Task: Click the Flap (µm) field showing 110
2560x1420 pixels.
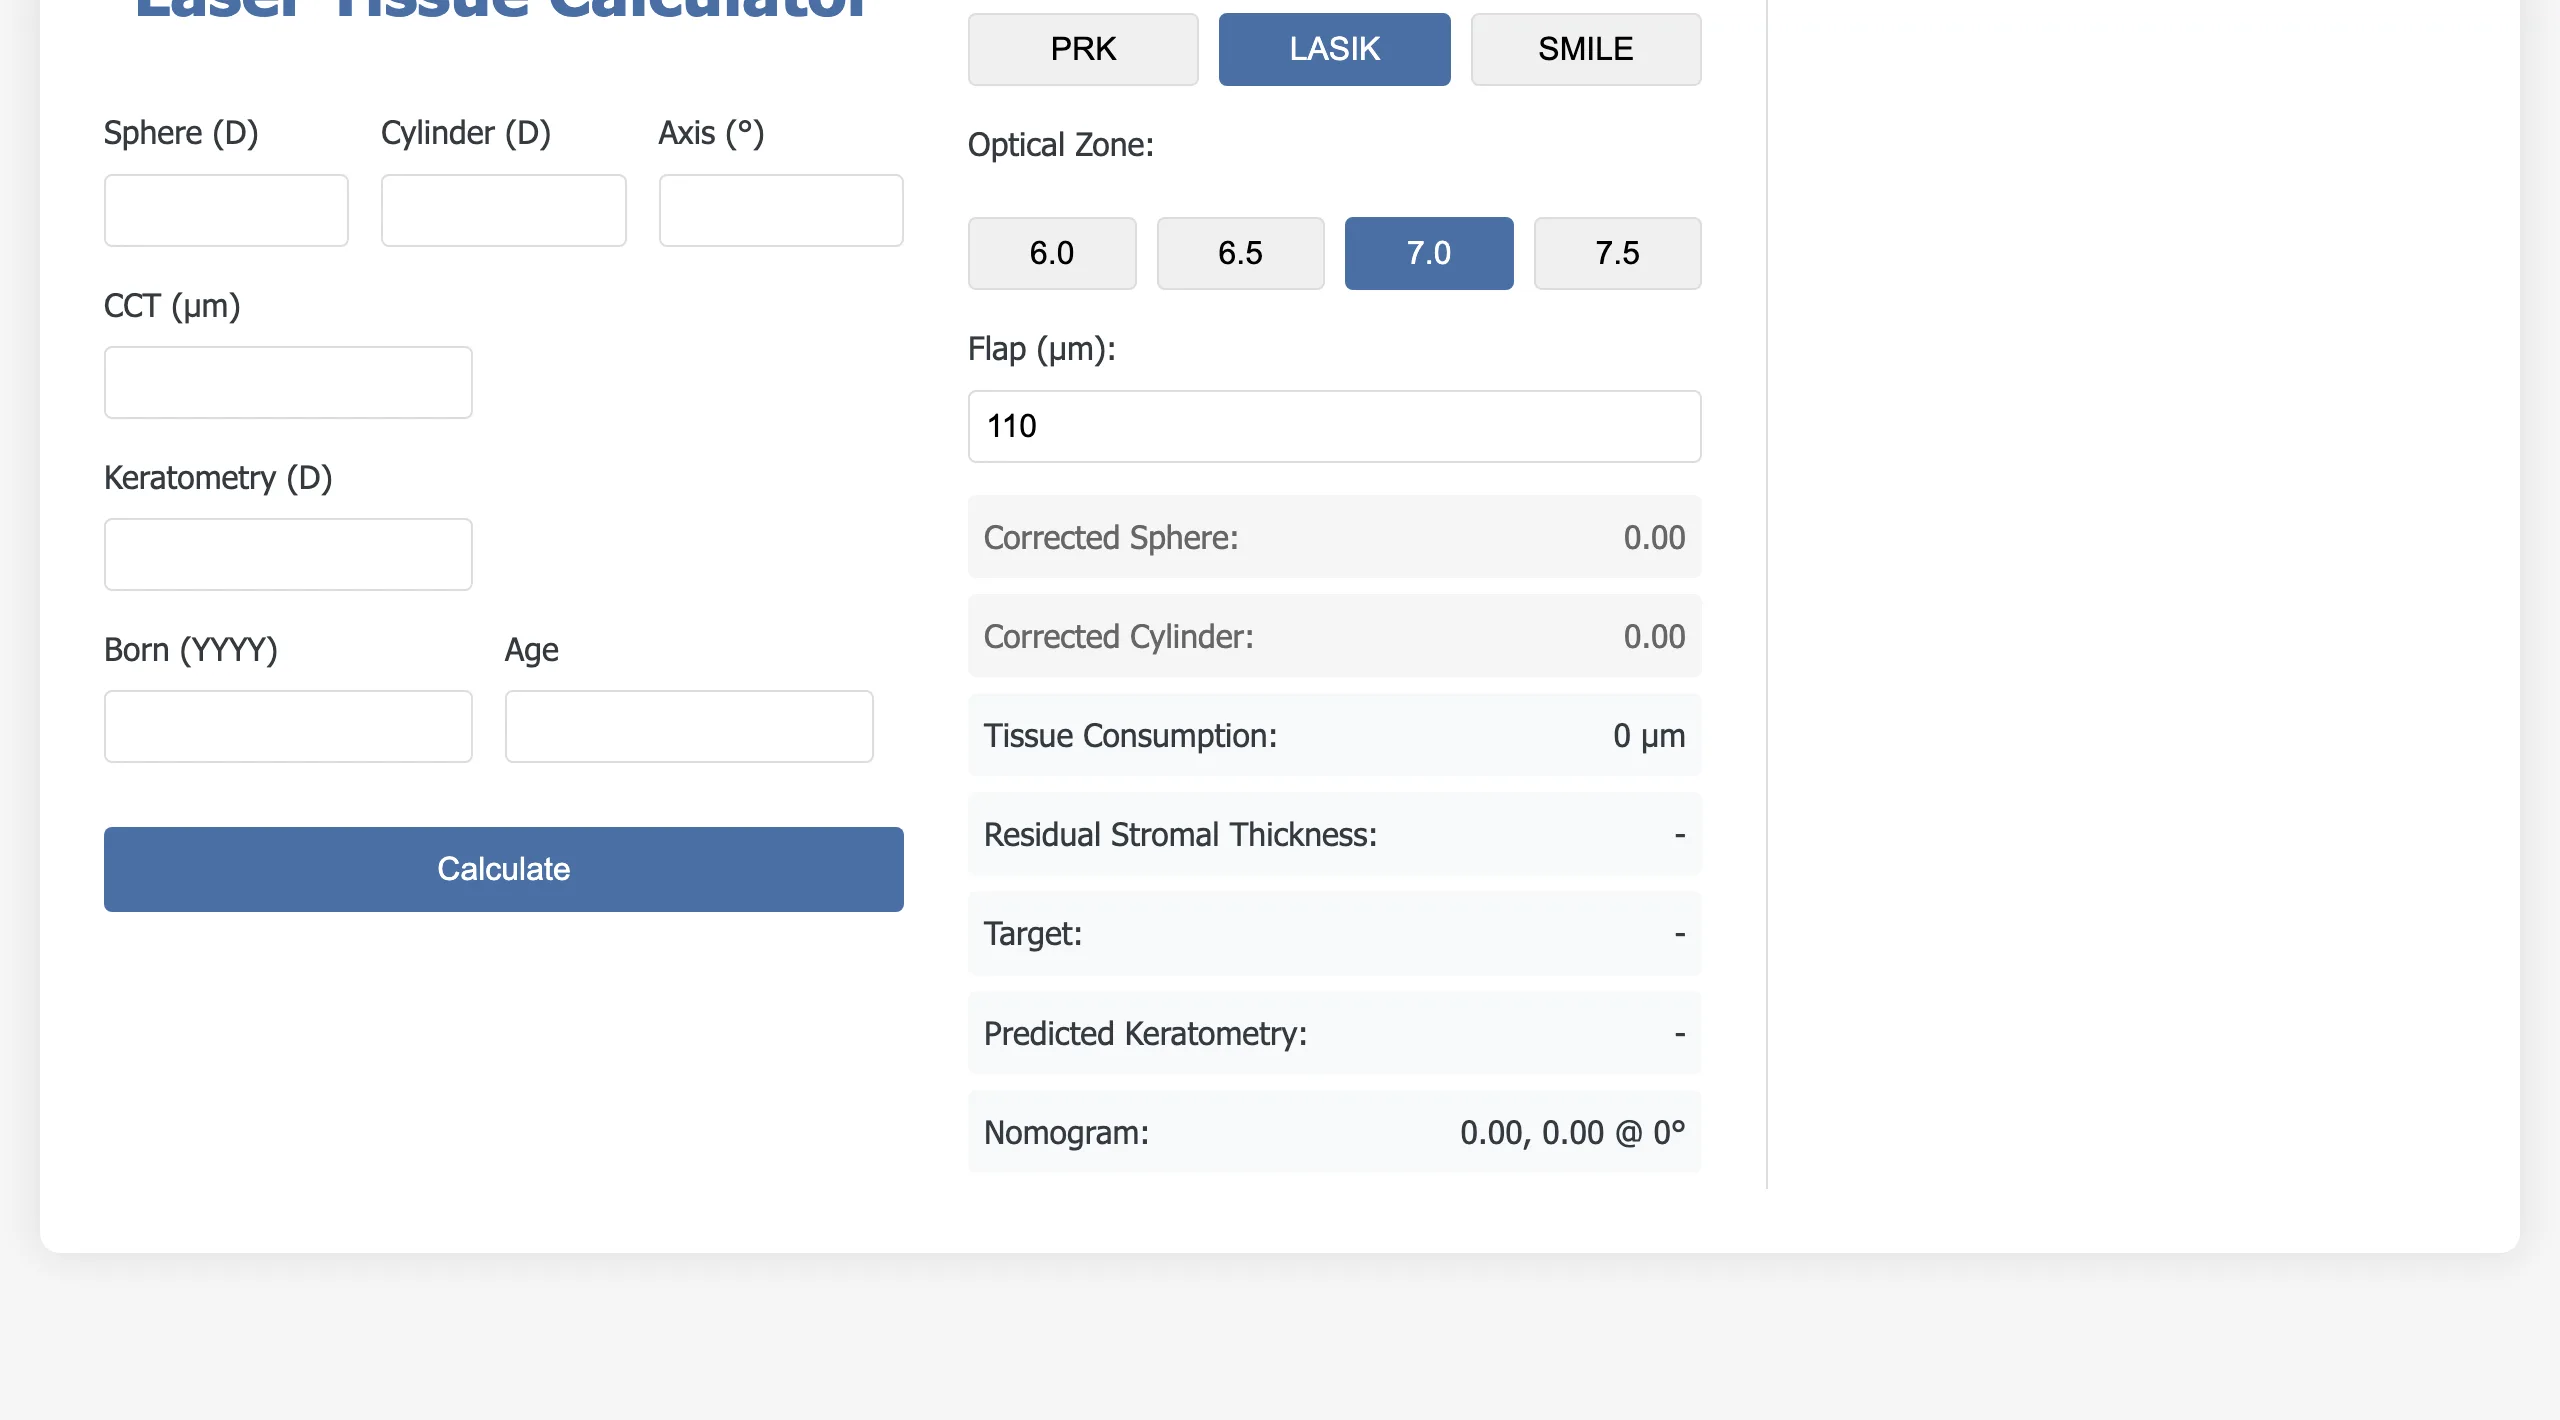Action: click(1334, 426)
